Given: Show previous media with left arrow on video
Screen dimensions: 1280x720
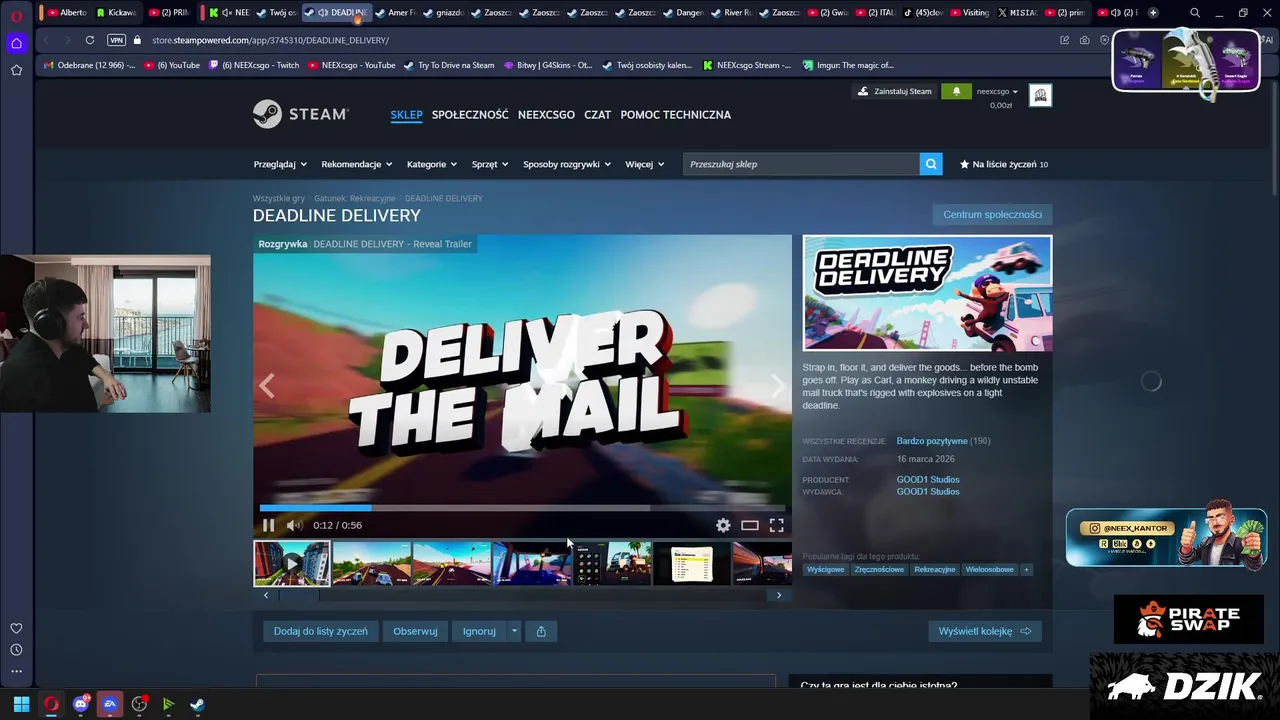Looking at the screenshot, I should [x=266, y=386].
